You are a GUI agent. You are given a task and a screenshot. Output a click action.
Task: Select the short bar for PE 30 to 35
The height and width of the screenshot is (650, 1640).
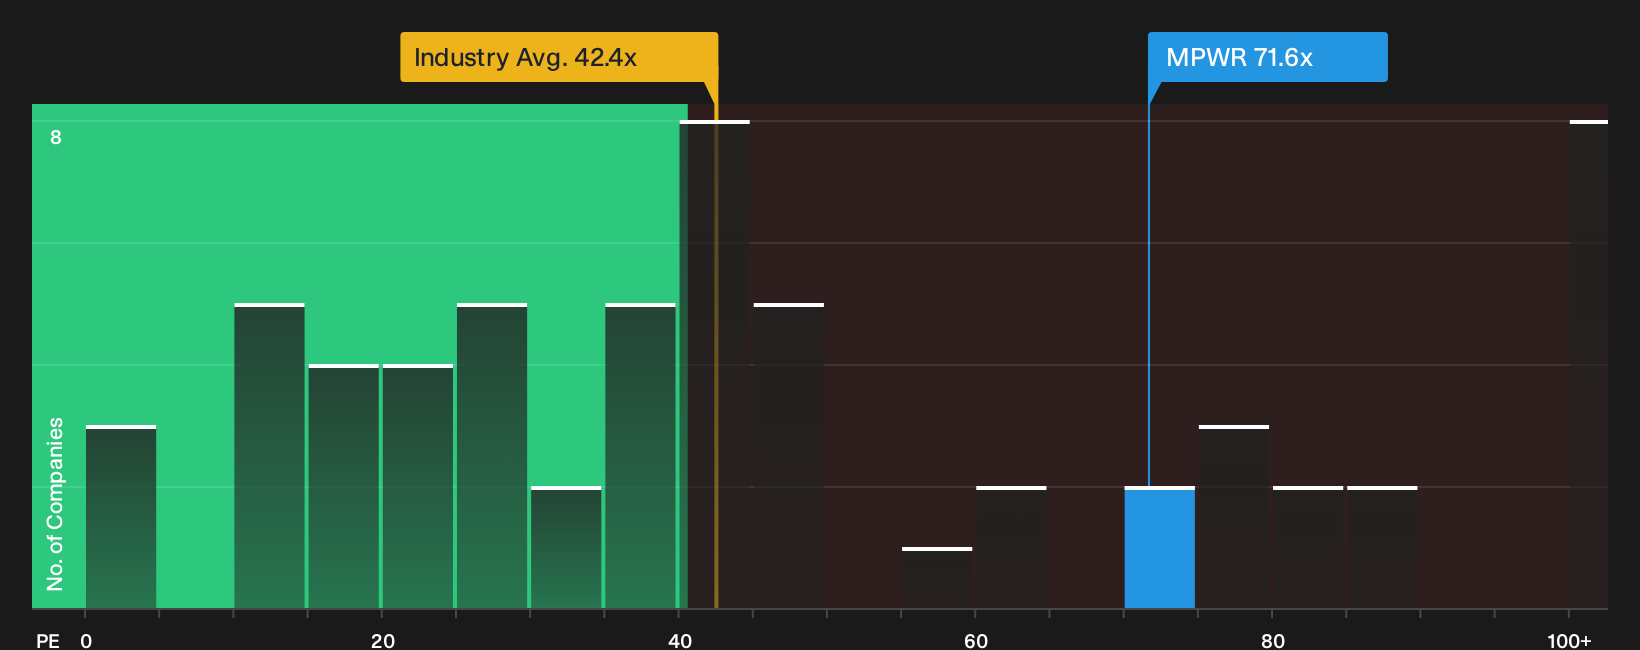pyautogui.click(x=566, y=548)
